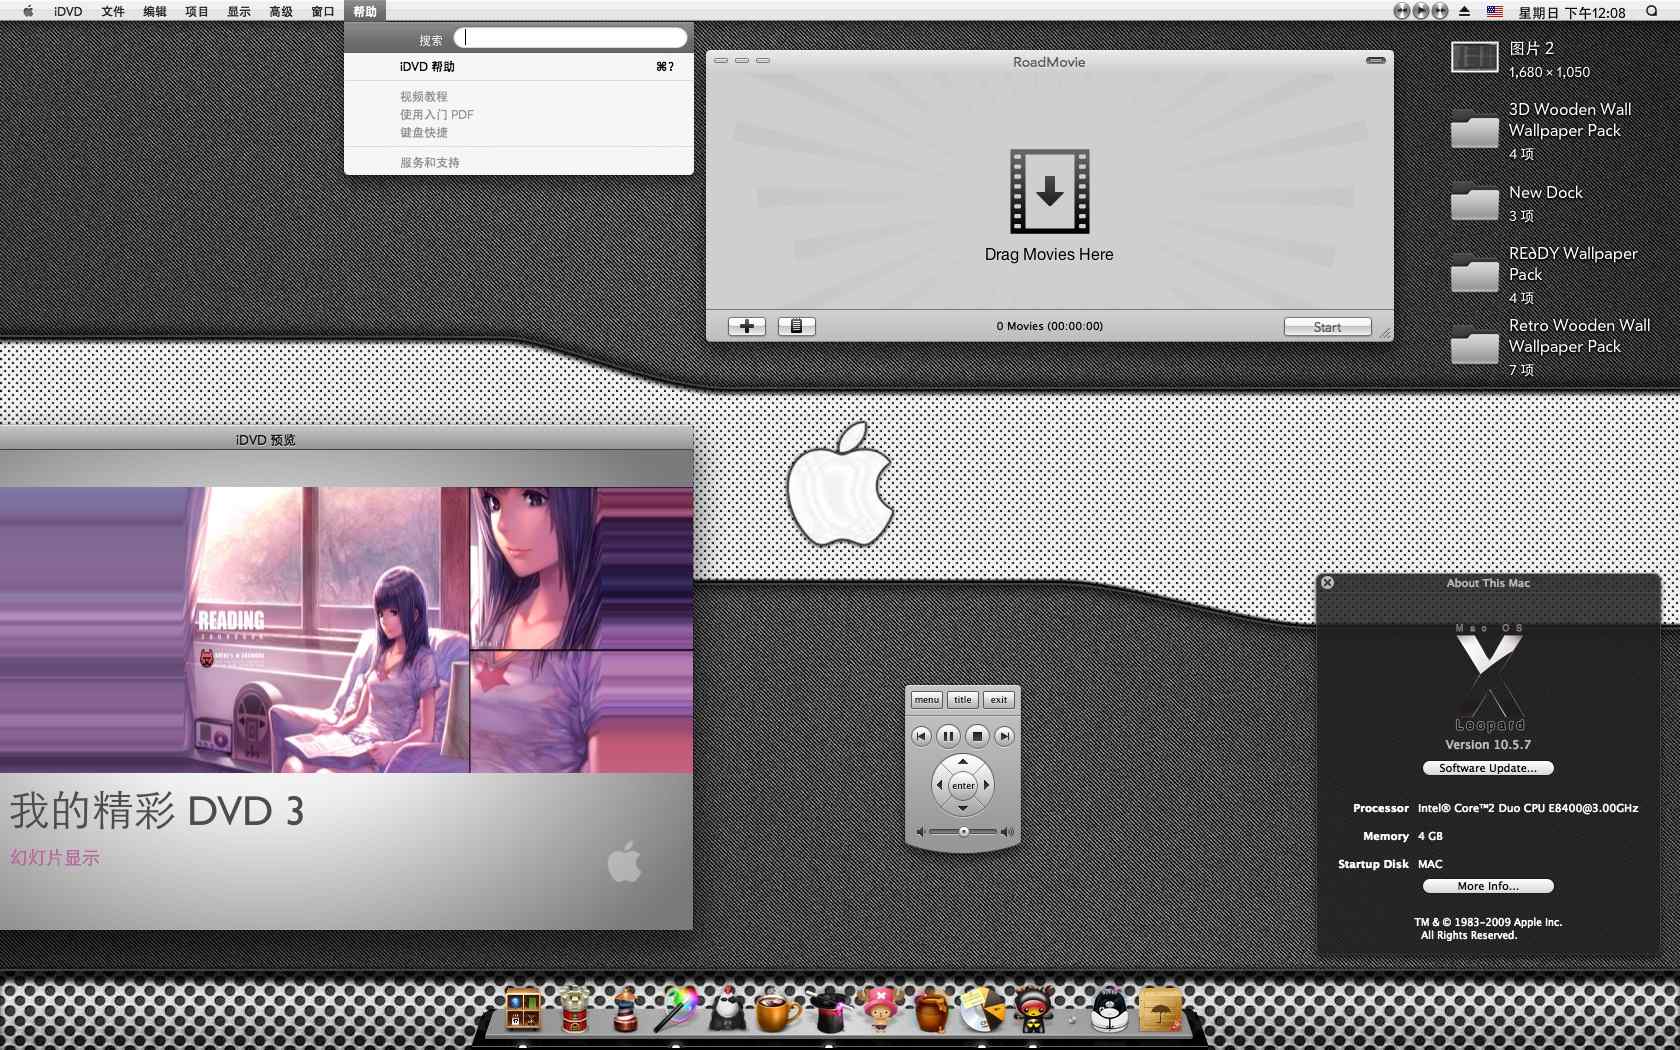Open the movie list button in RoadMovie

point(797,326)
